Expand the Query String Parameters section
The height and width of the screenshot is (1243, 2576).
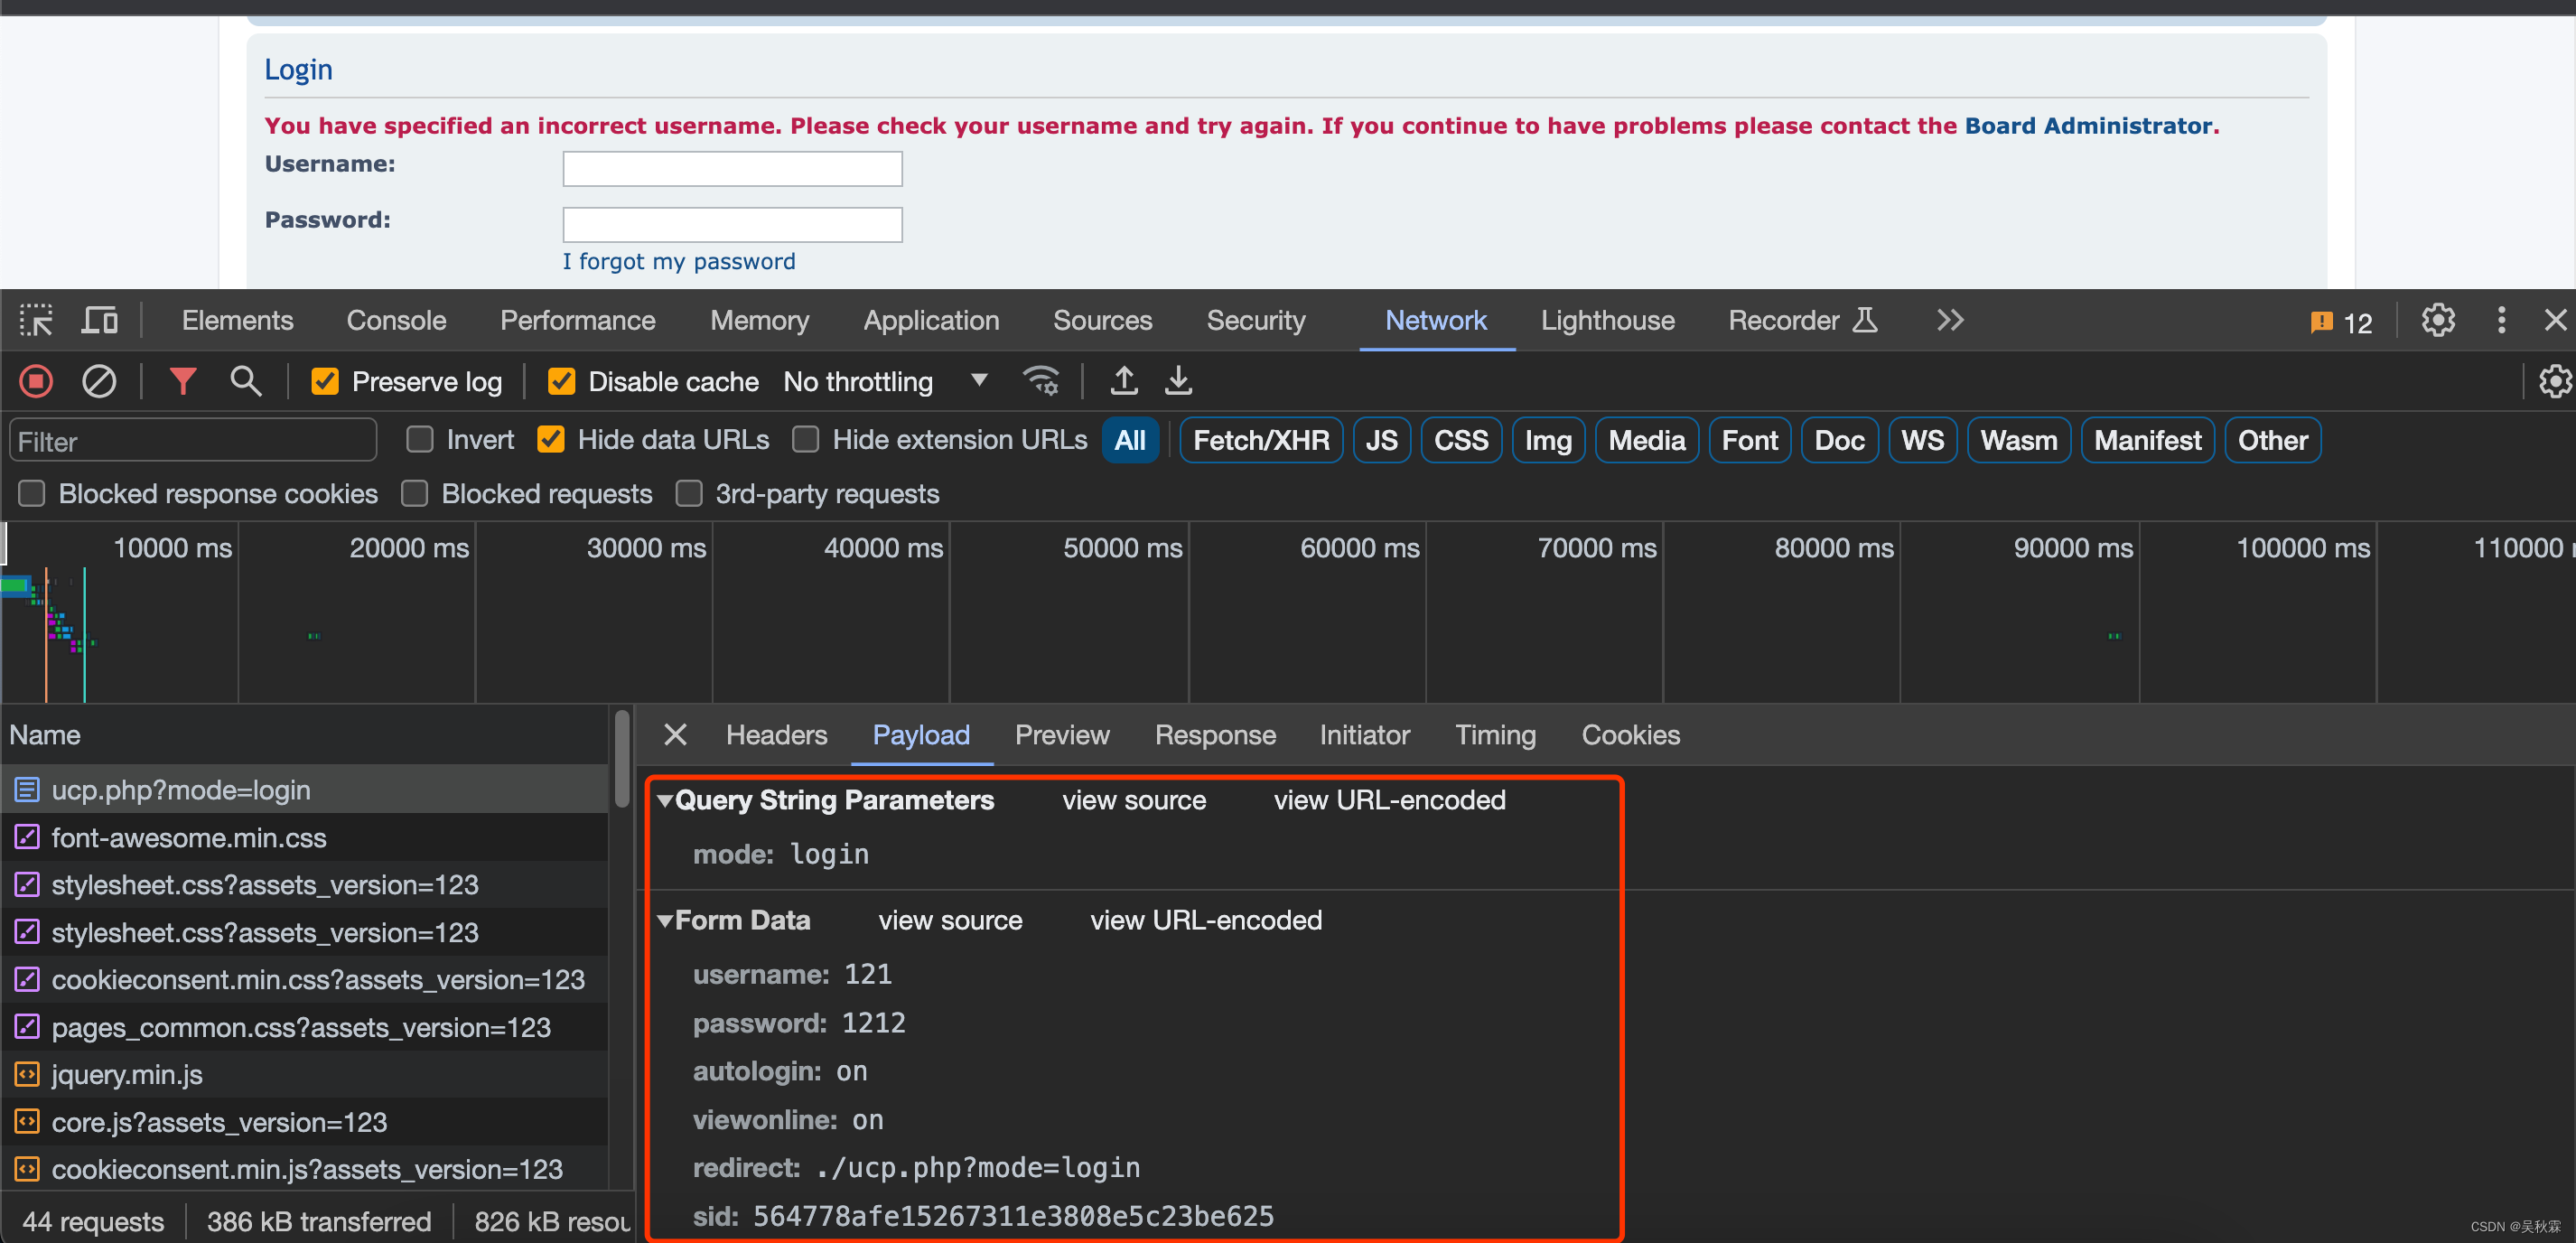[666, 799]
